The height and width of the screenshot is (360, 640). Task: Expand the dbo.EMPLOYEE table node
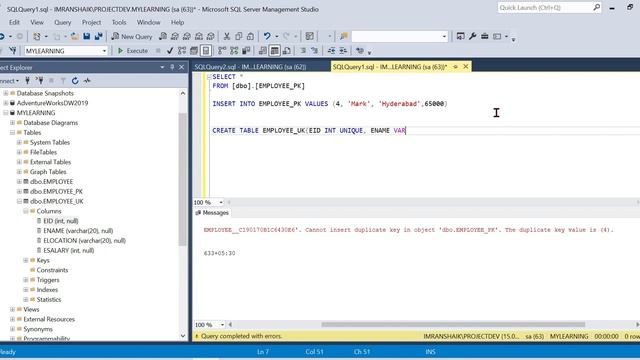point(19,182)
